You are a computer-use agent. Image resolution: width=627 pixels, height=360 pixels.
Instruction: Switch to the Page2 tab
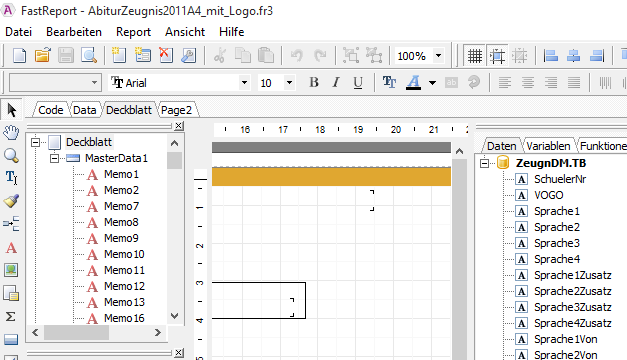pyautogui.click(x=176, y=110)
